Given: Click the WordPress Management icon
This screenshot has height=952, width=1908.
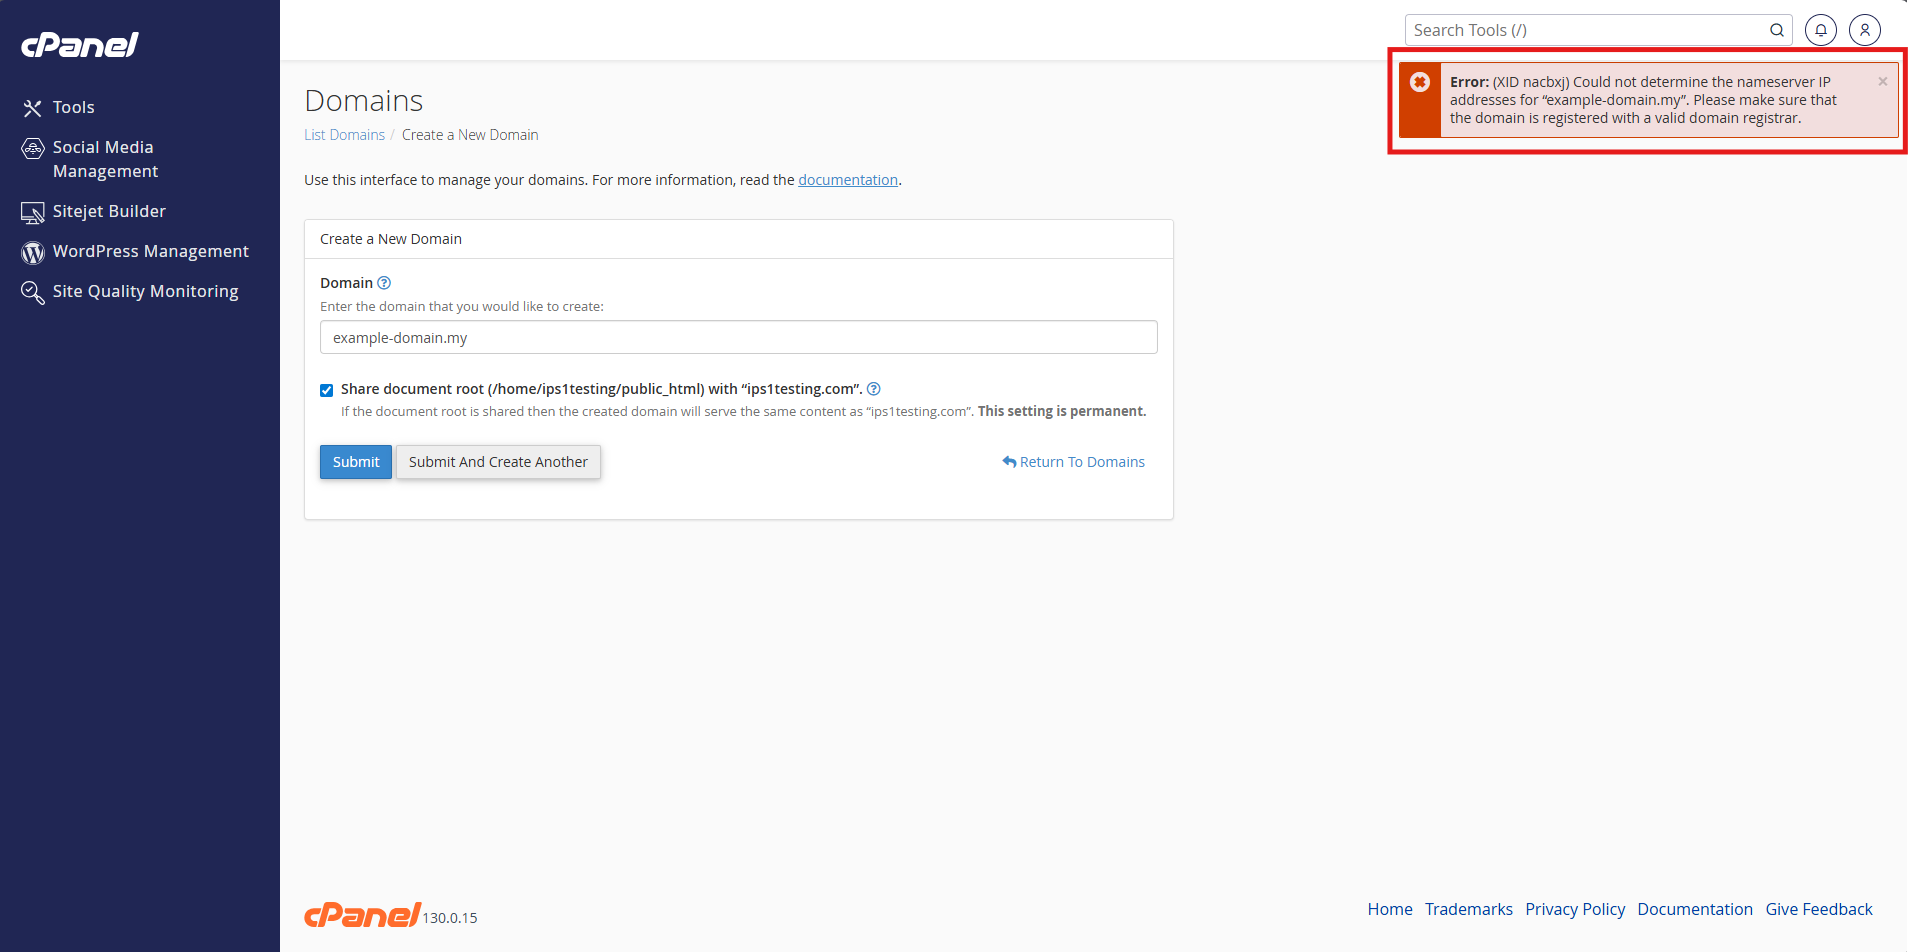Looking at the screenshot, I should point(33,252).
